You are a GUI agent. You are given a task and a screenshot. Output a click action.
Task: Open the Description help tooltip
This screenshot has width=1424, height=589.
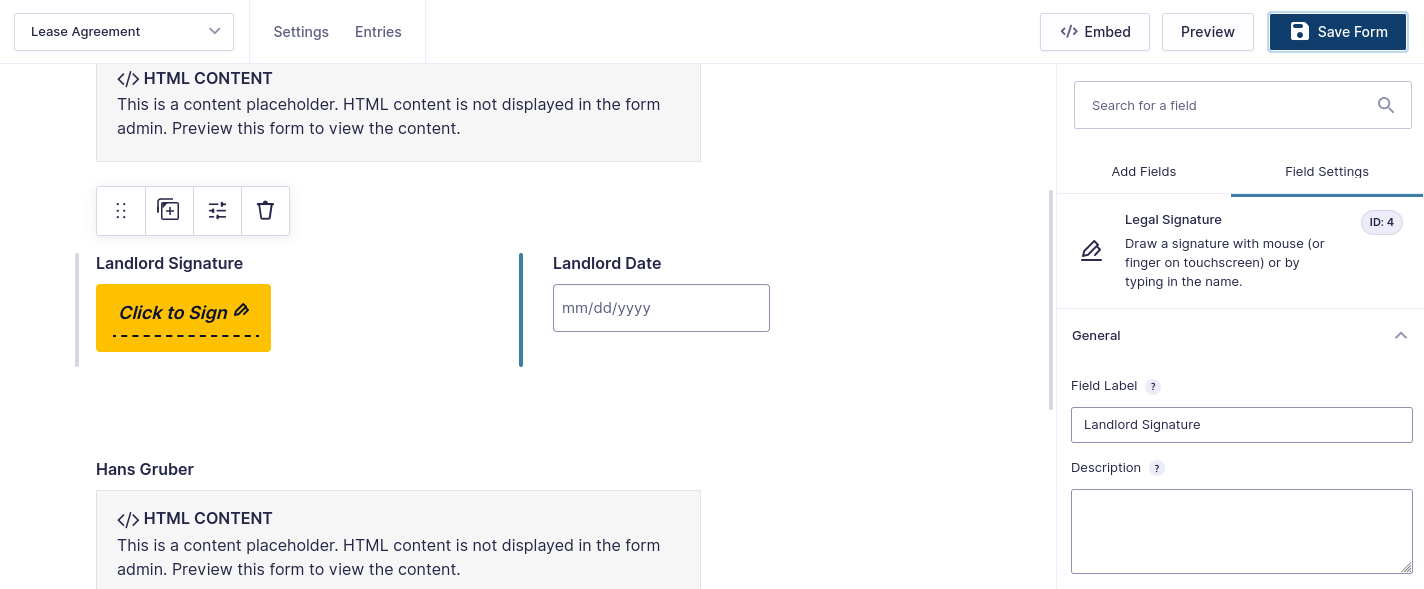click(1157, 468)
